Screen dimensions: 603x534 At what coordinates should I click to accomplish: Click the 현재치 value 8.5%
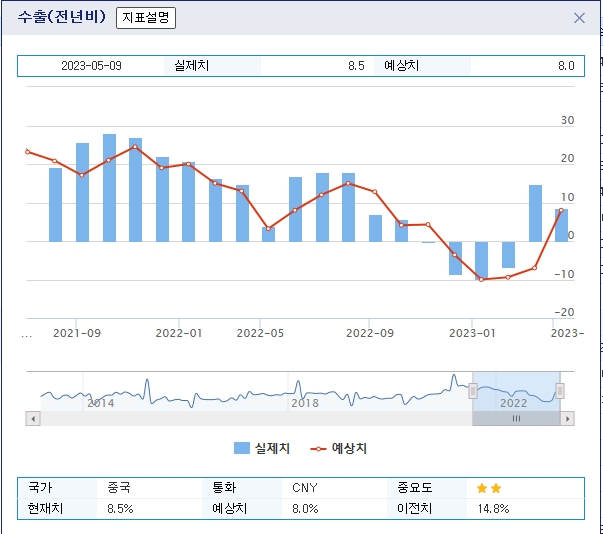click(x=120, y=509)
